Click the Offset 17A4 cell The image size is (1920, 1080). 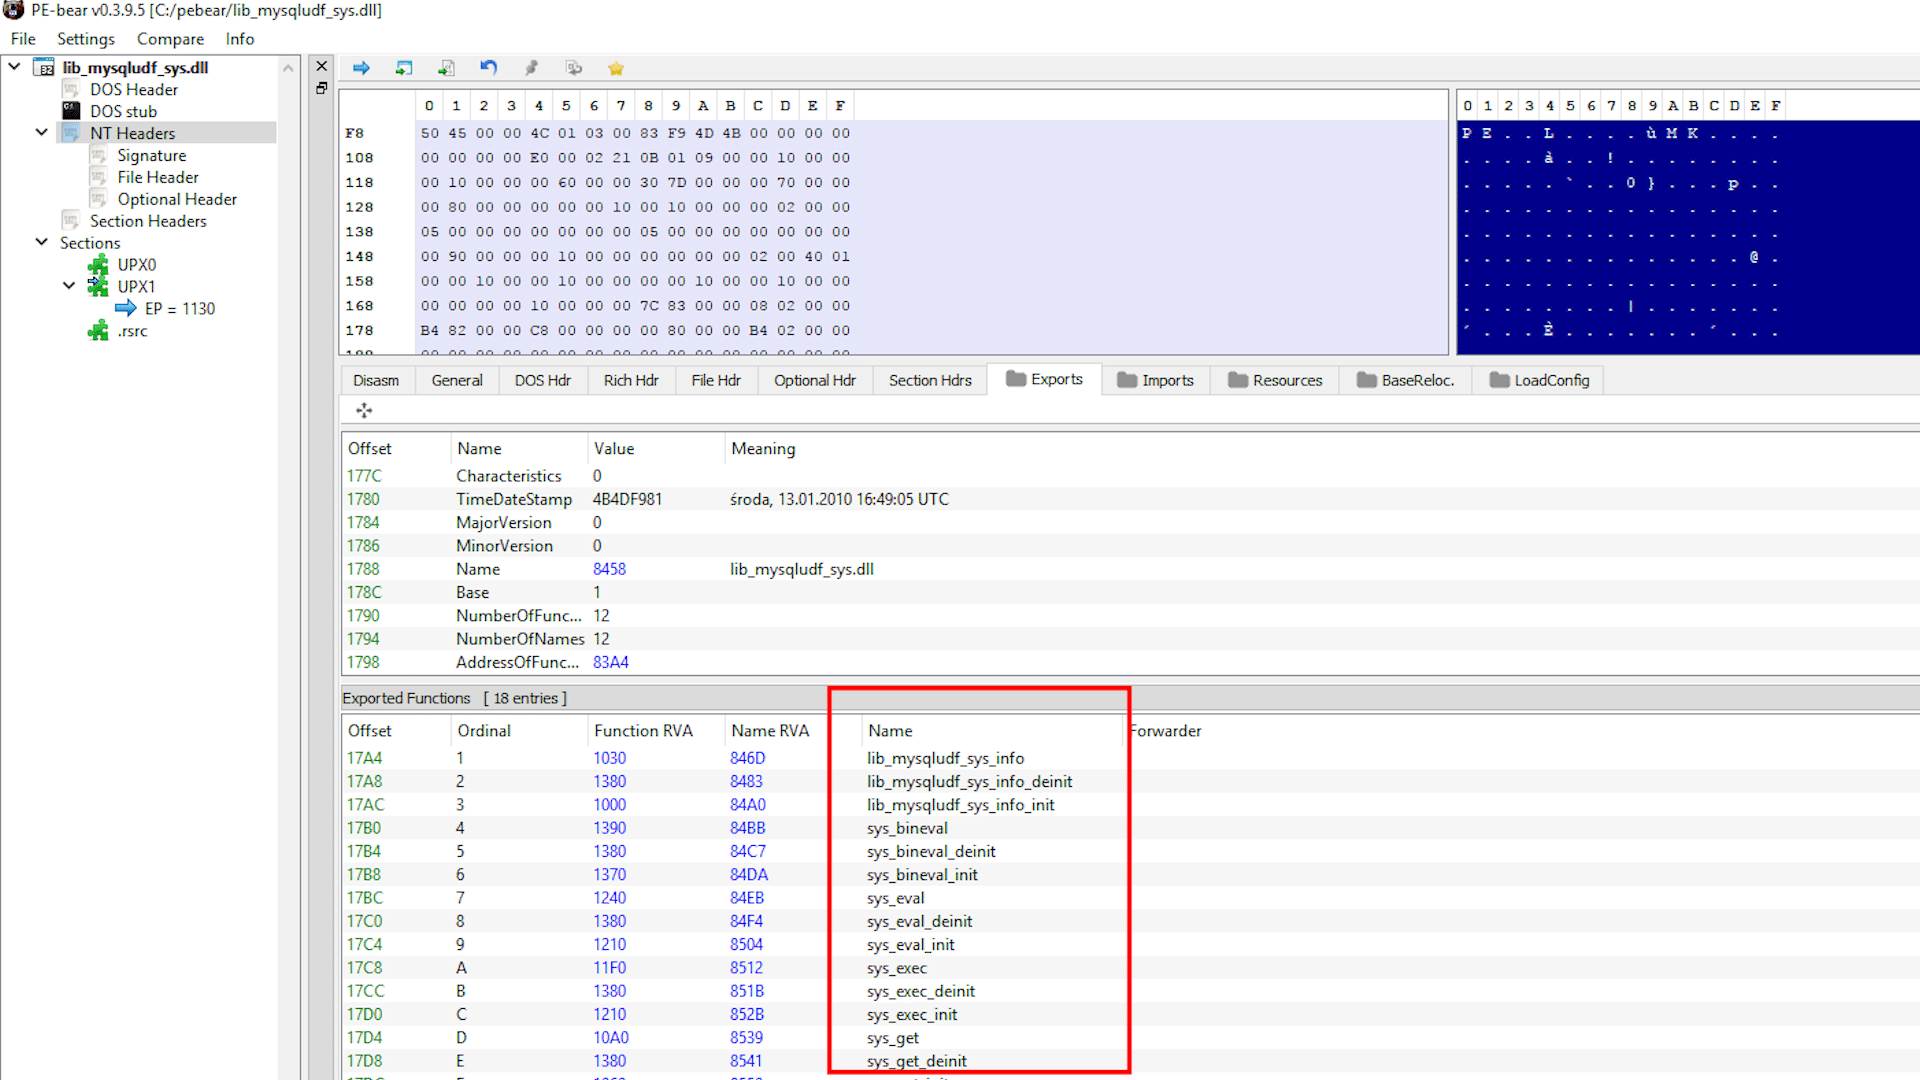(x=364, y=758)
